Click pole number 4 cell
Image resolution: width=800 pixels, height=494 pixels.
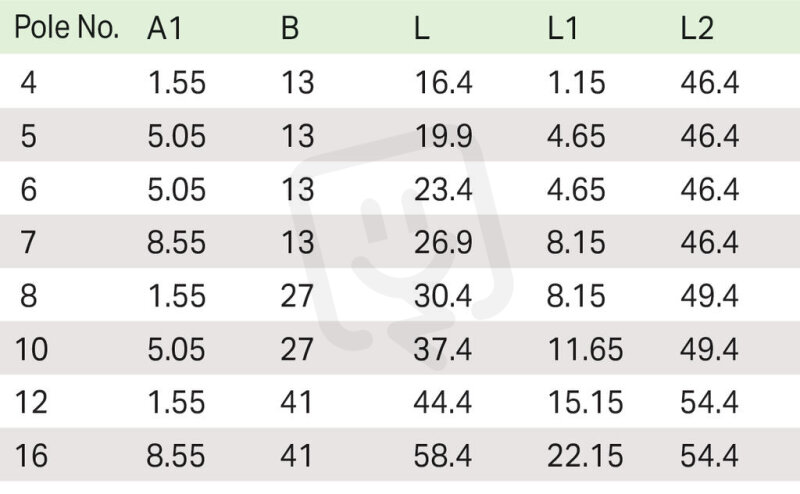(x=29, y=82)
